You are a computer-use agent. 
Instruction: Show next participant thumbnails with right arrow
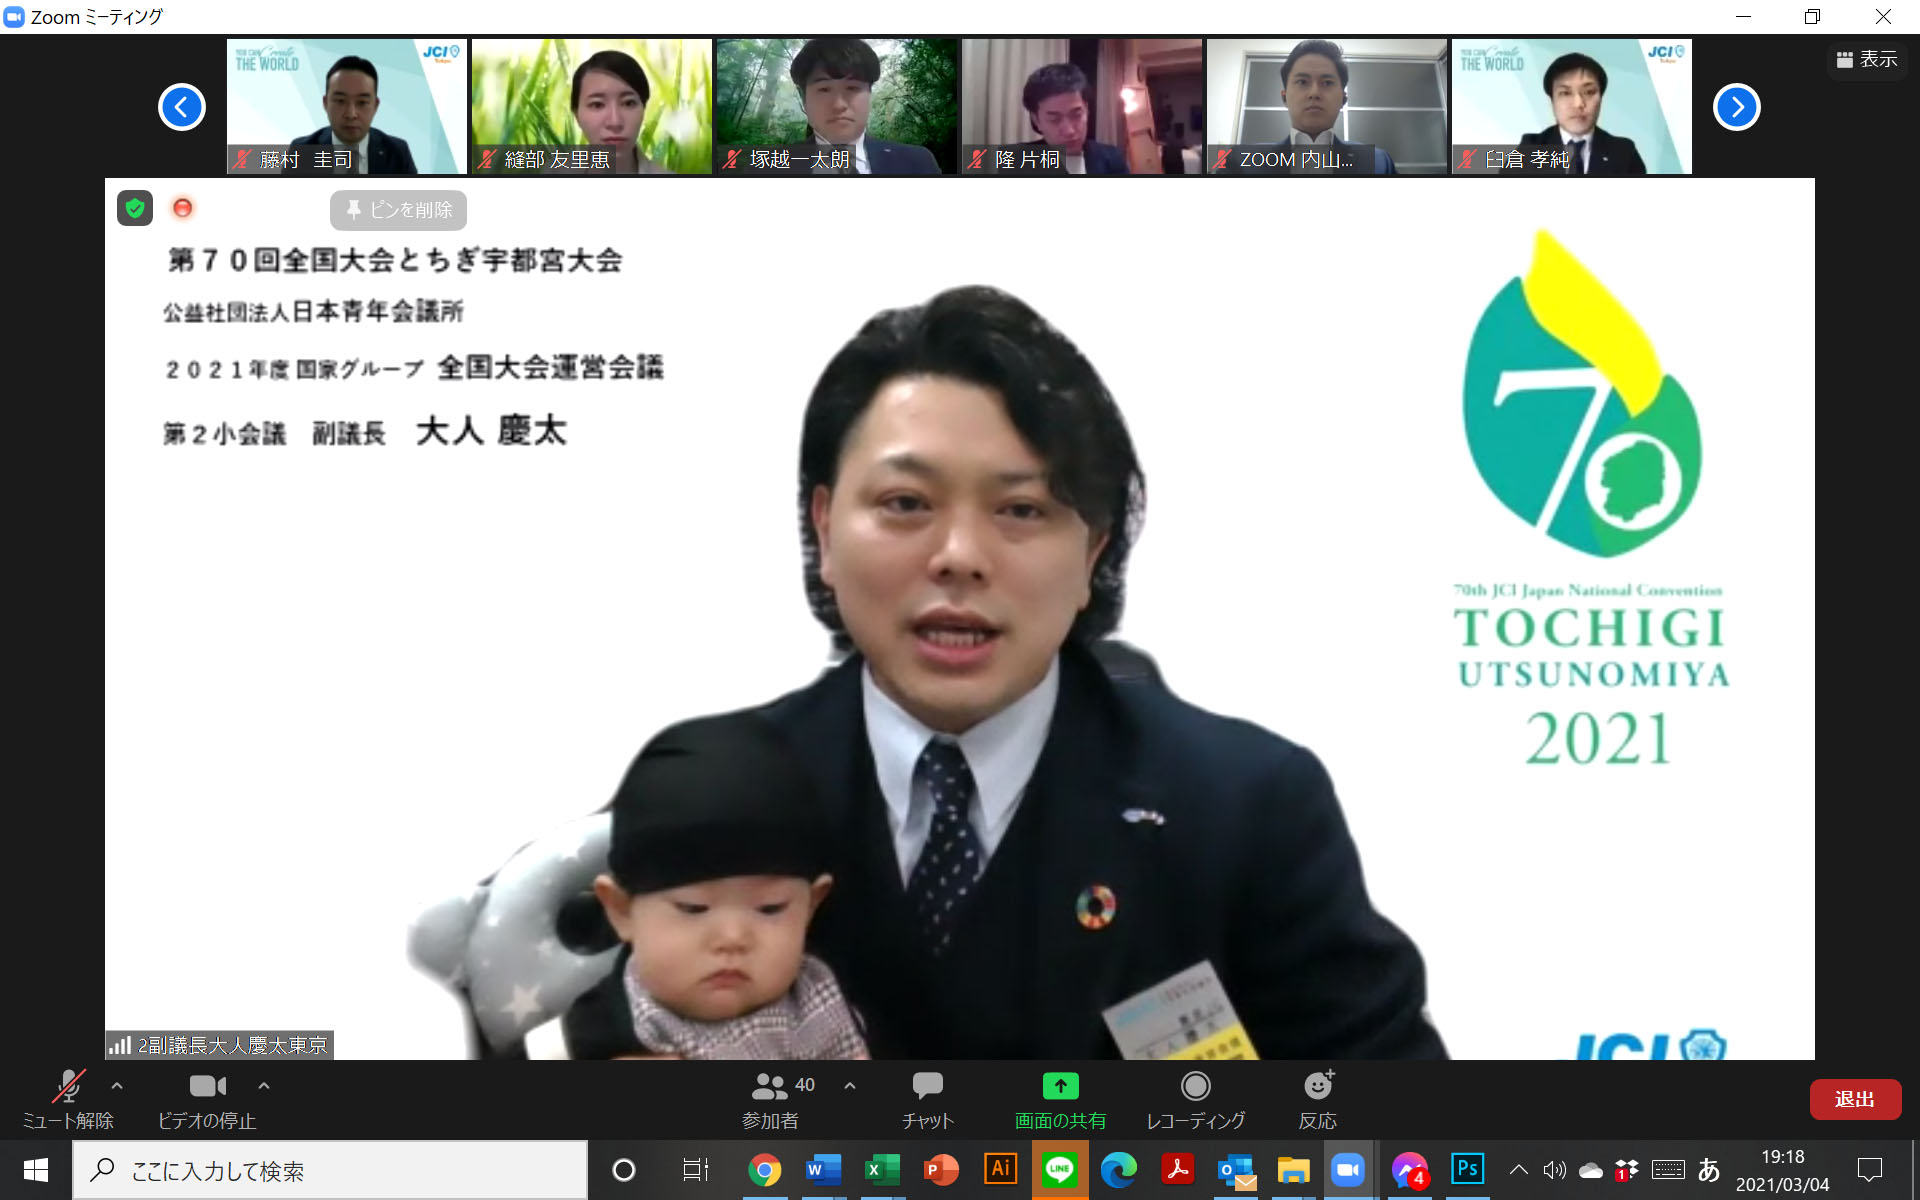point(1736,107)
